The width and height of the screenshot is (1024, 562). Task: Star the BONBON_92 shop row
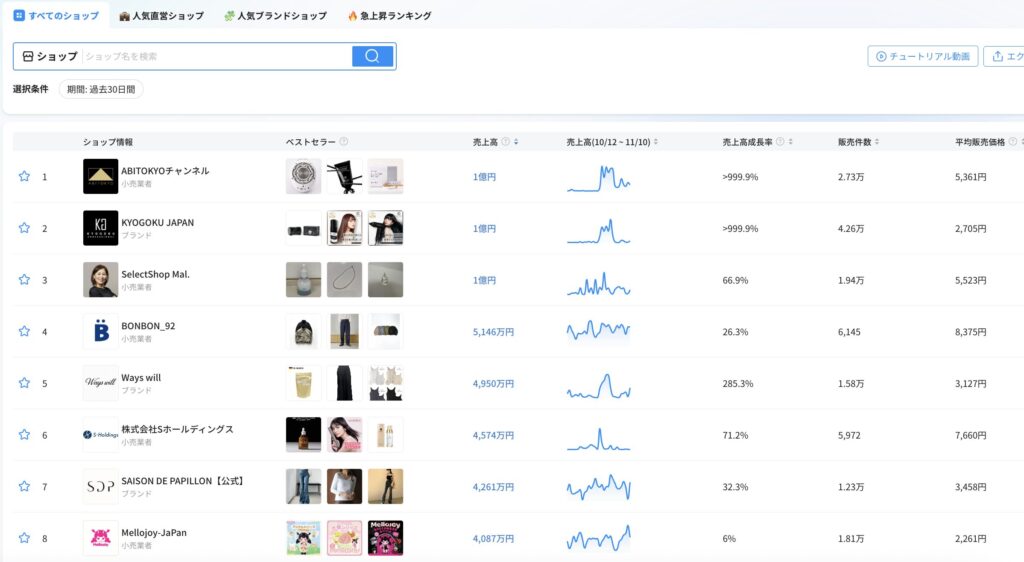coord(24,331)
